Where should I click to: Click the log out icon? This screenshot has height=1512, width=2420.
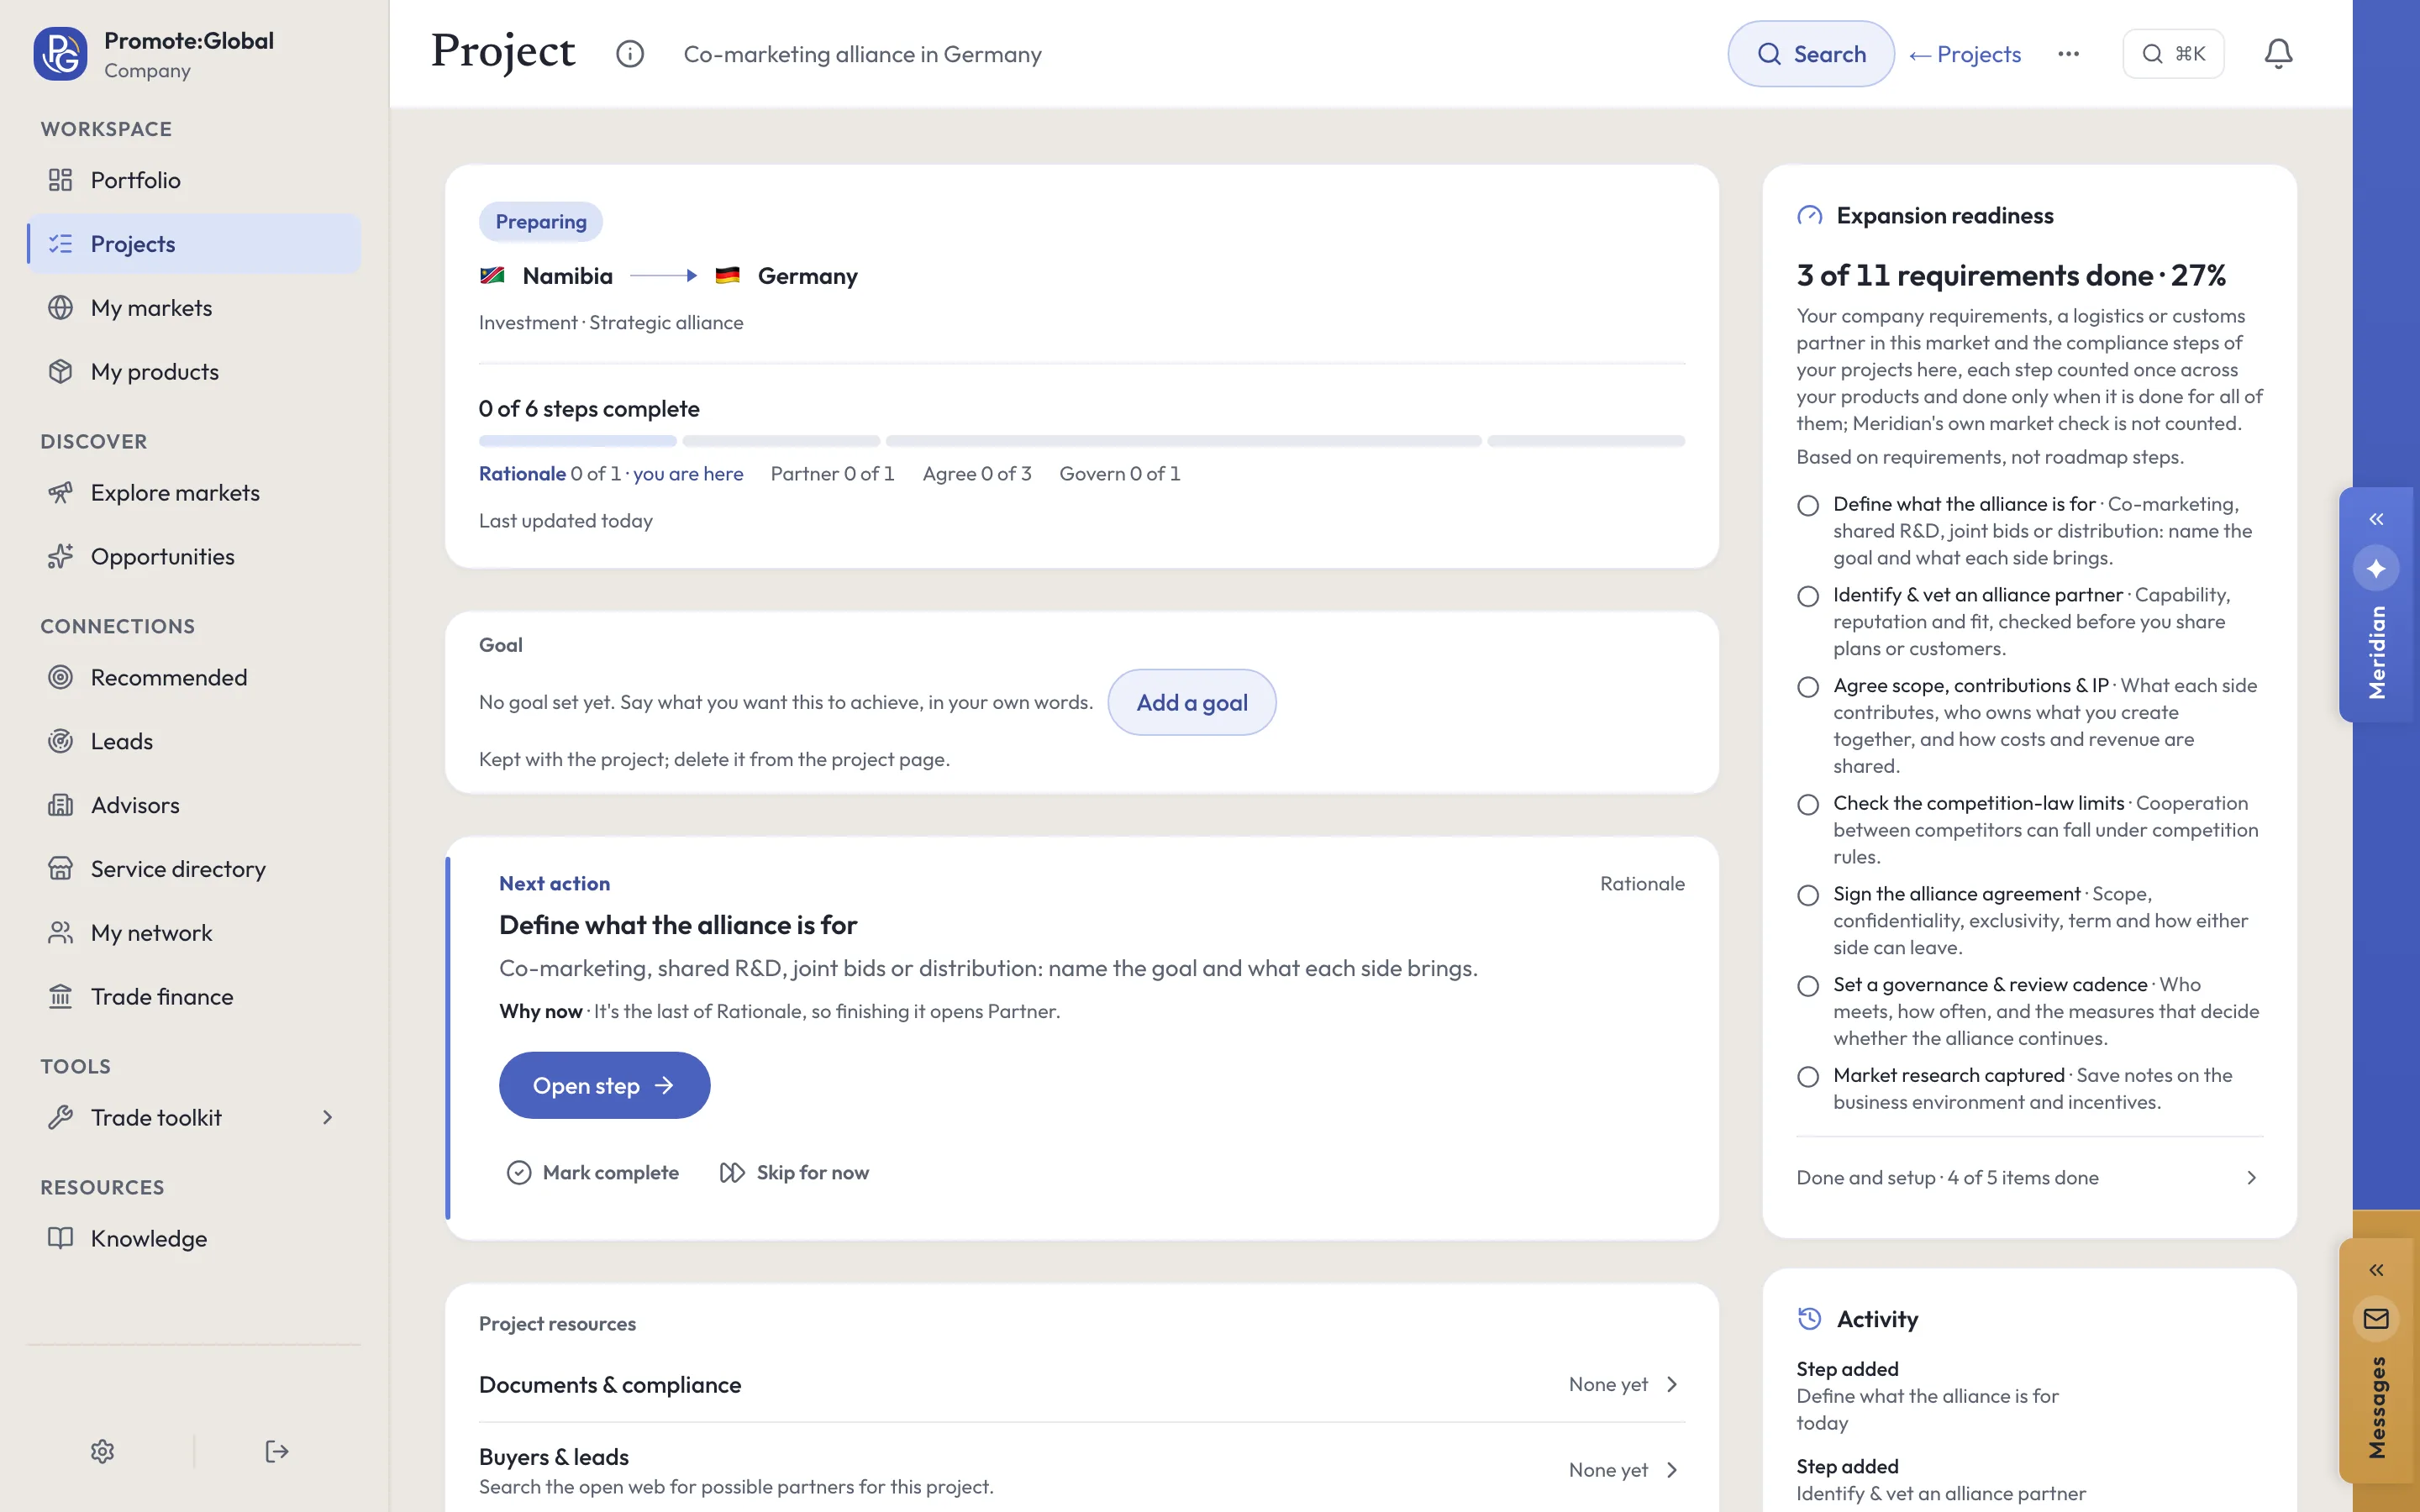coord(277,1451)
